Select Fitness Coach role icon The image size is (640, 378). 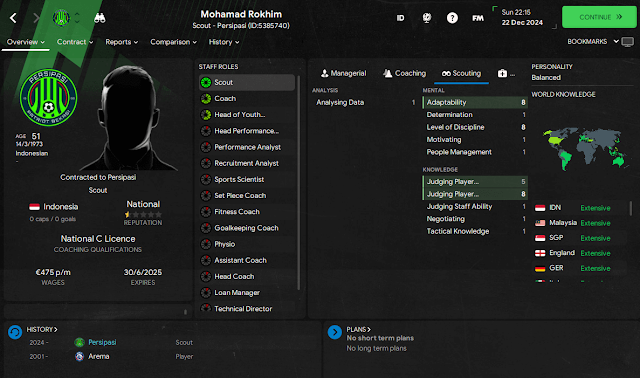point(206,212)
